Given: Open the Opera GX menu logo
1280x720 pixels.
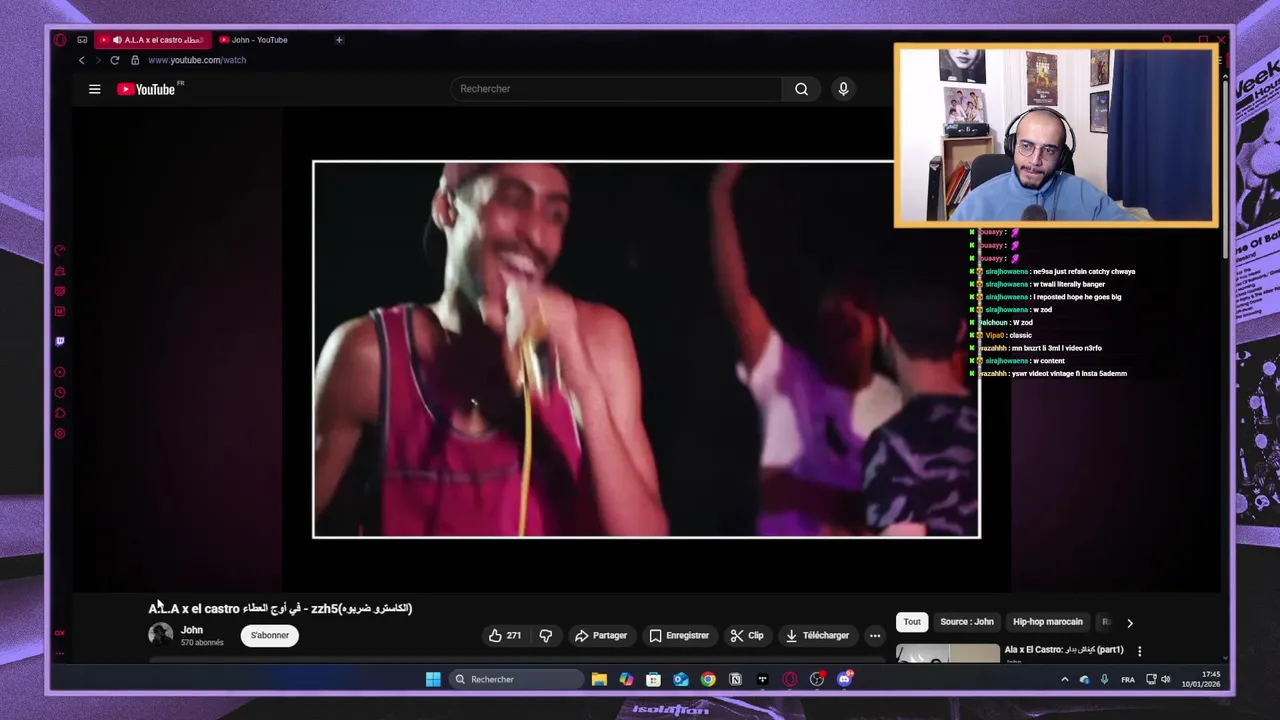Looking at the screenshot, I should pyautogui.click(x=60, y=40).
